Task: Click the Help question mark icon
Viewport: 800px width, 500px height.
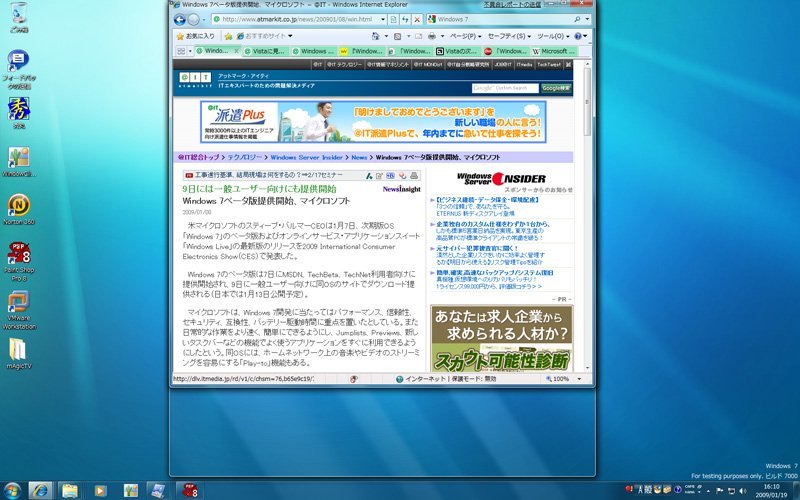Action: pos(578,36)
